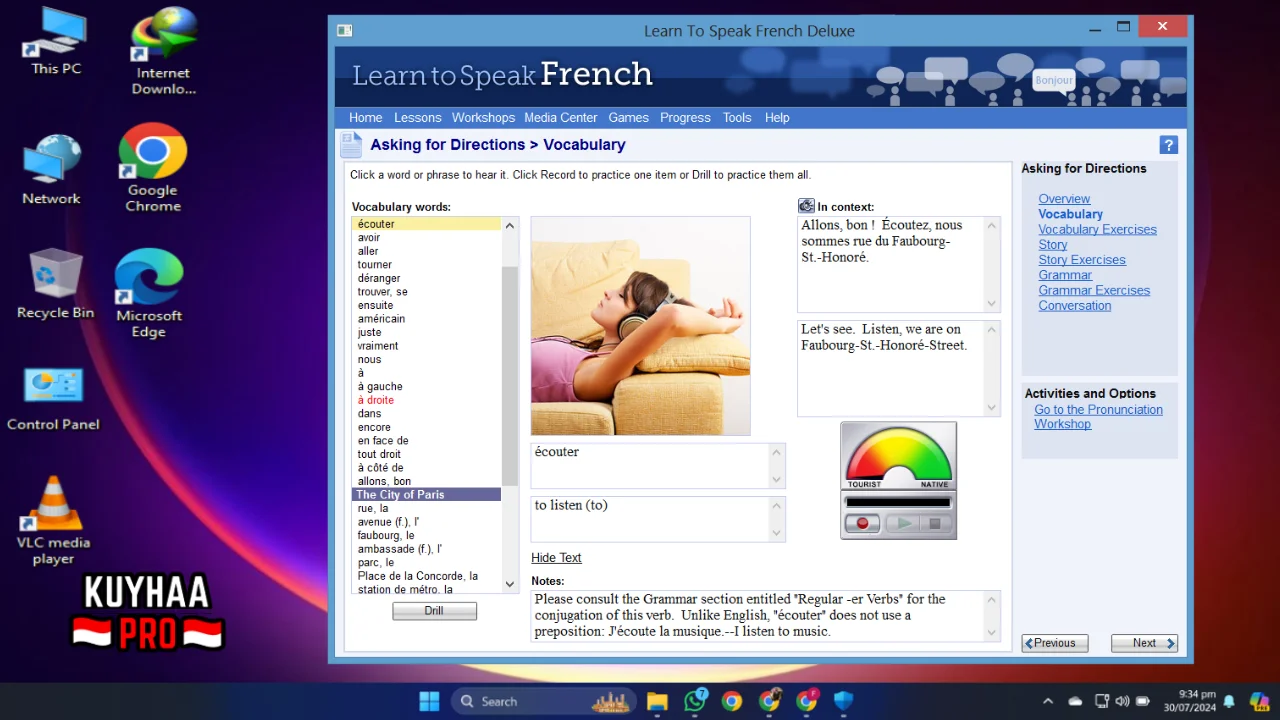This screenshot has width=1280, height=720.
Task: Click the TOURIST-NATIVE pronunciation gauge
Action: point(898,457)
